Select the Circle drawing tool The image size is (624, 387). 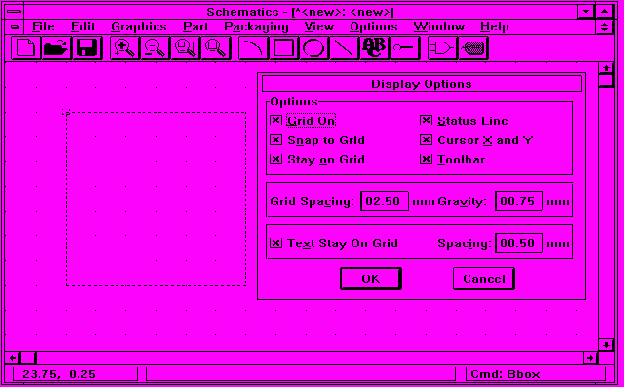point(314,48)
